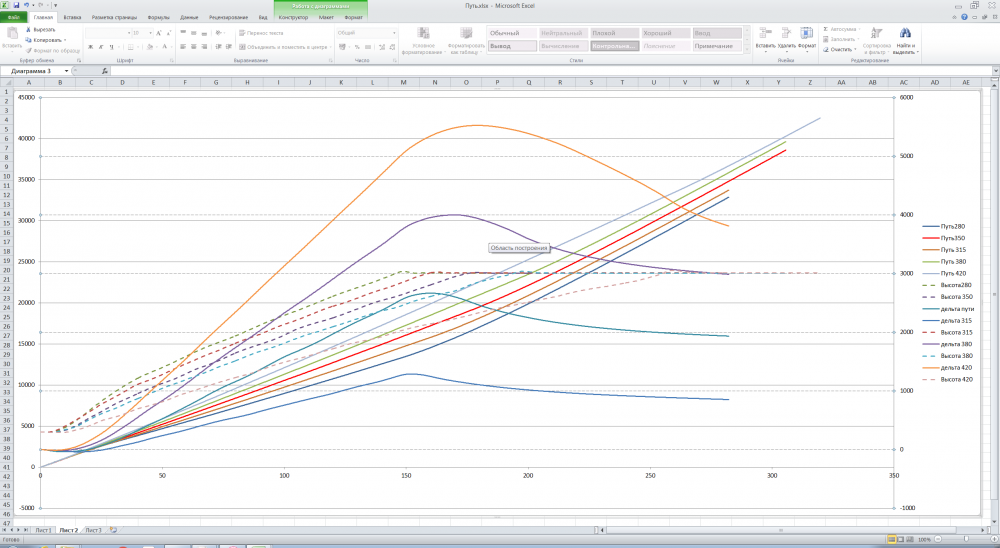Click the Cut (Вырезать) scissors icon
The image size is (1000, 548).
29,30
